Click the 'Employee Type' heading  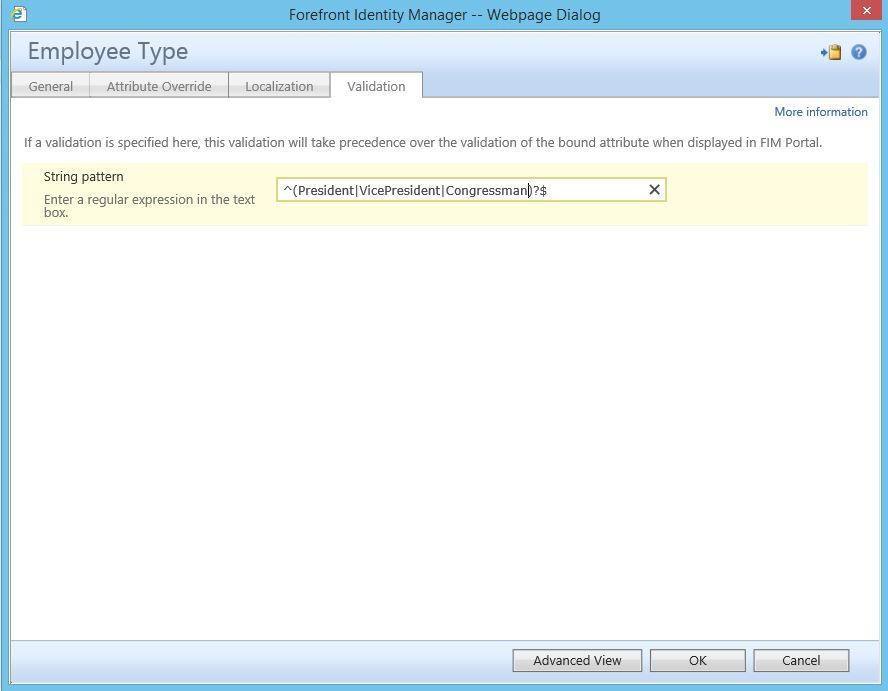click(x=108, y=52)
